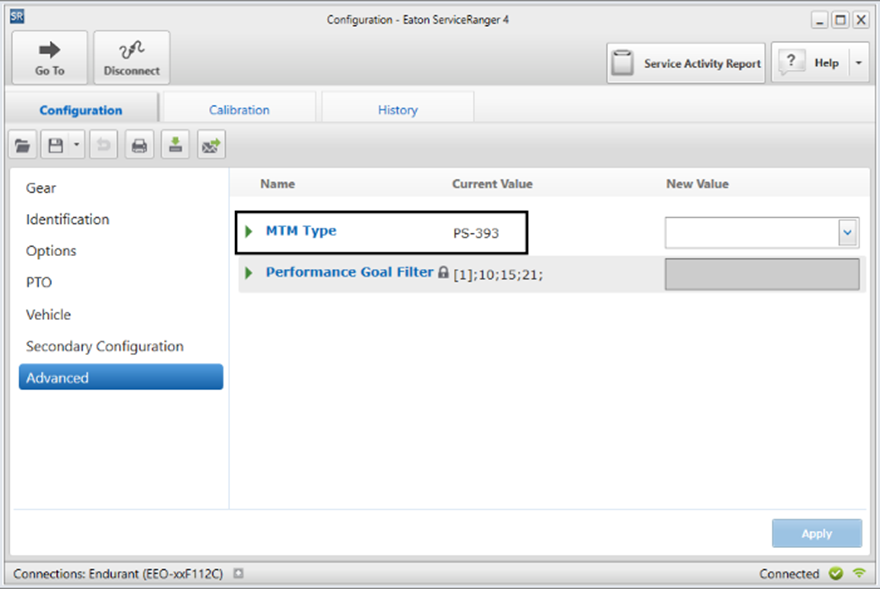The height and width of the screenshot is (589, 880).
Task: Click the Go To button
Action: 49,58
